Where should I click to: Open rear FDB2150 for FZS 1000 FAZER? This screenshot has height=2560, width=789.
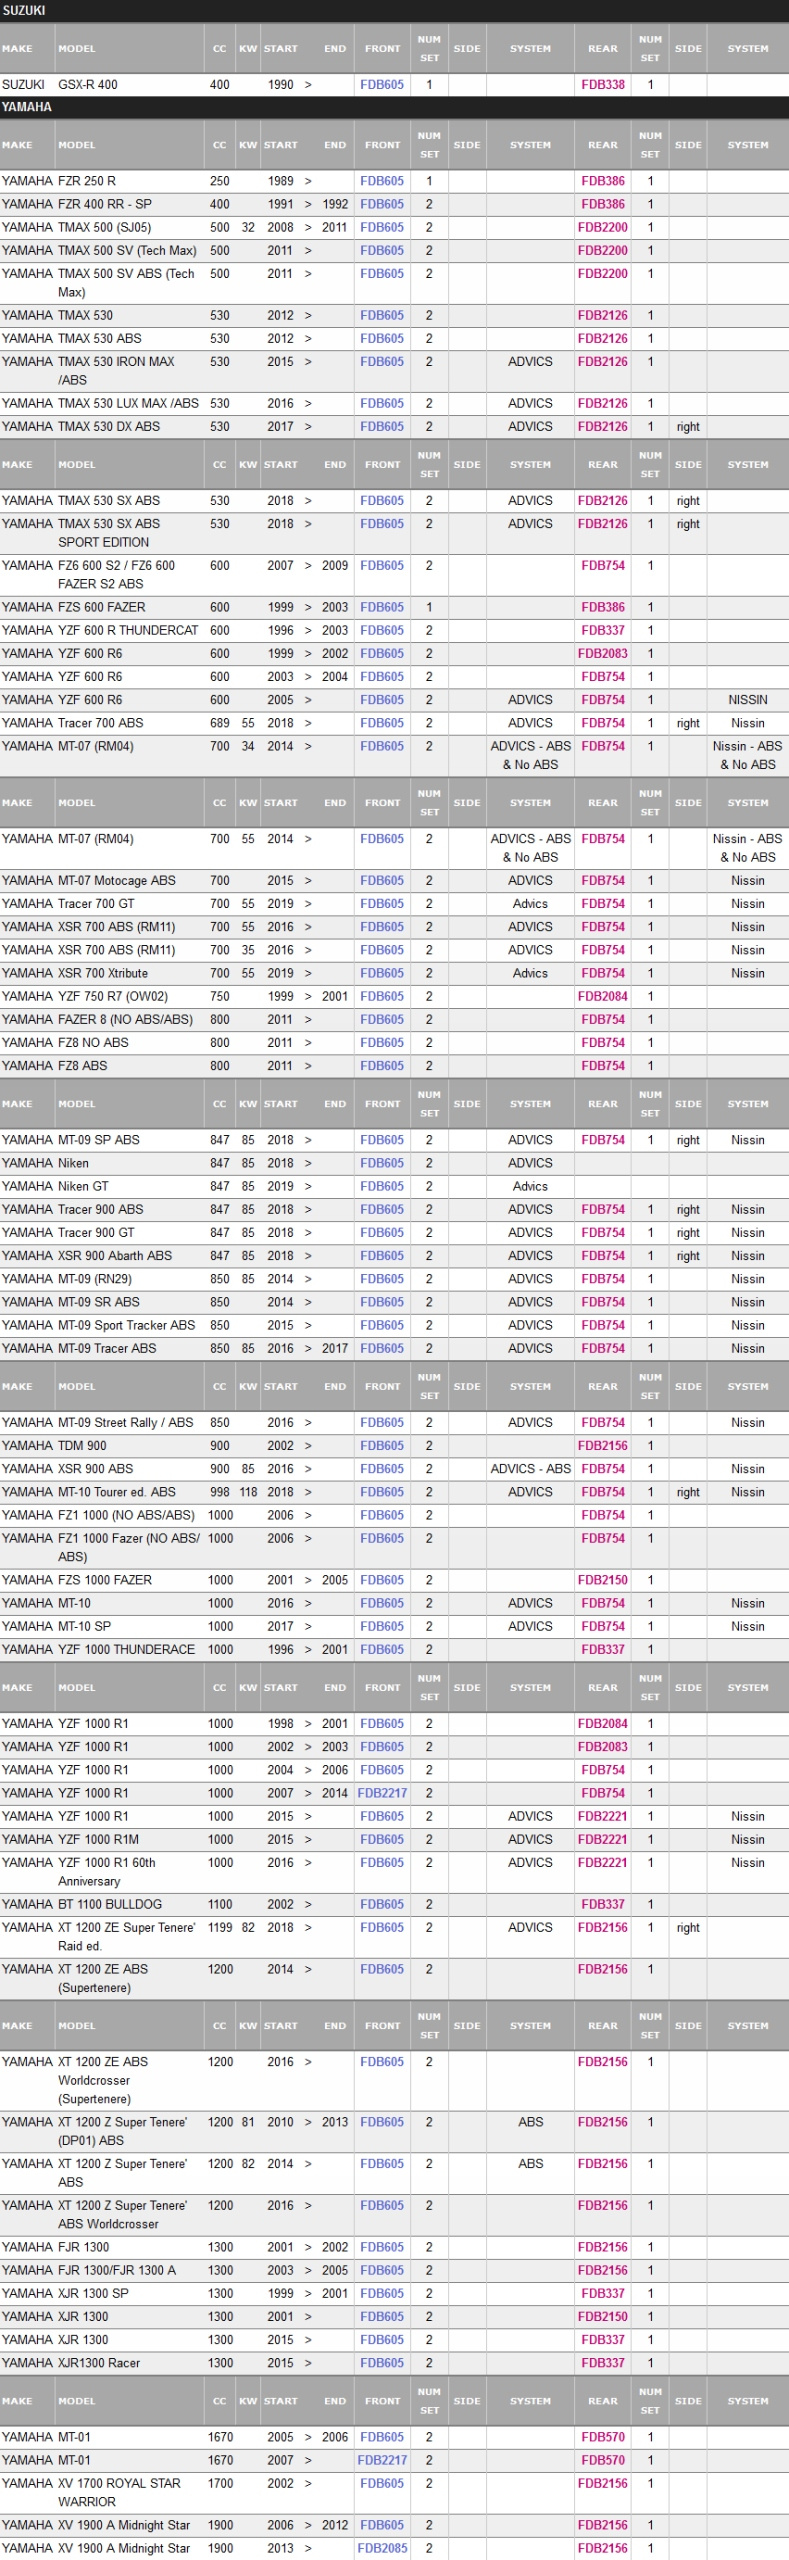603,1580
